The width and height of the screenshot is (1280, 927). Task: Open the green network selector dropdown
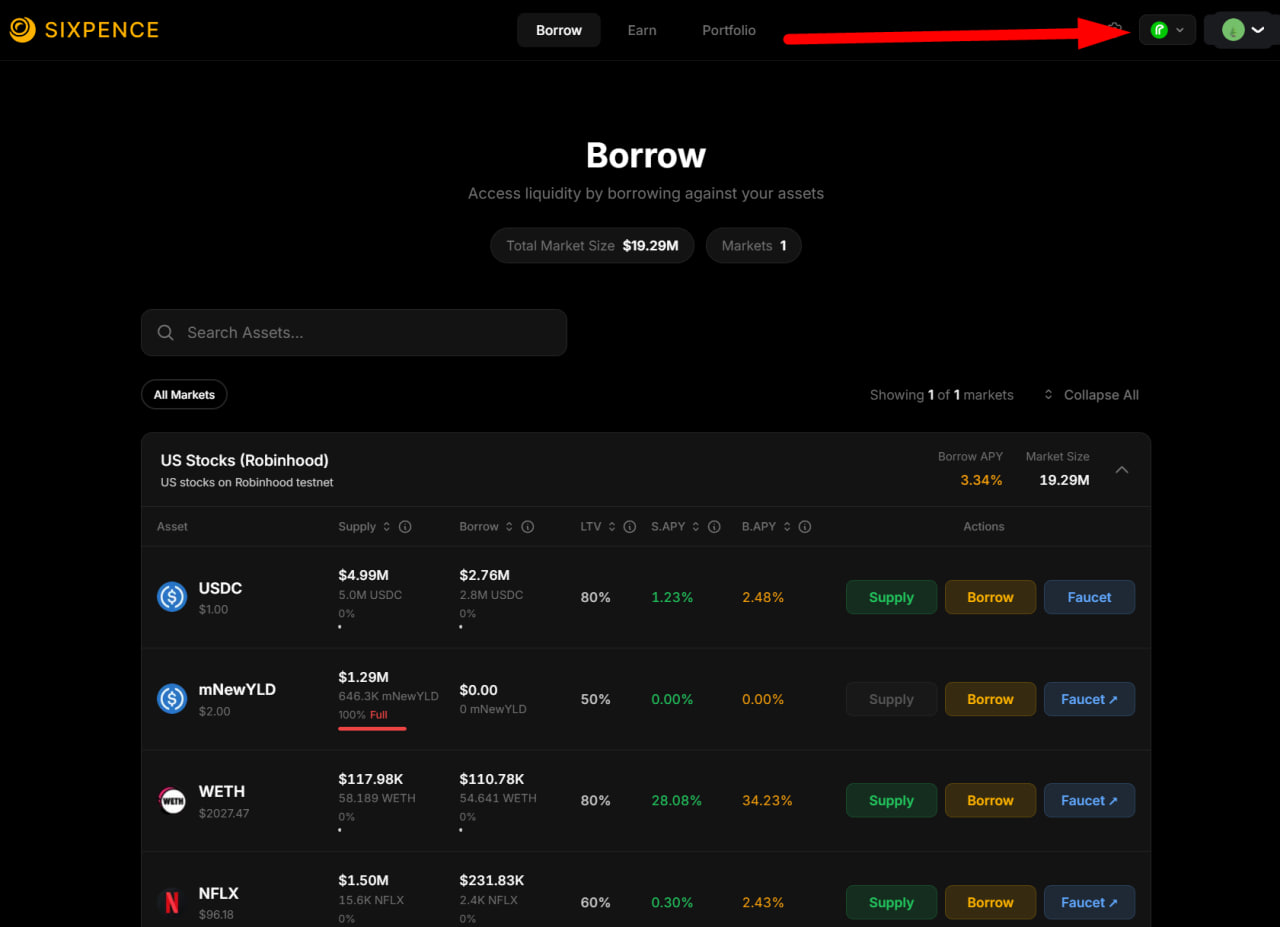(x=1167, y=30)
